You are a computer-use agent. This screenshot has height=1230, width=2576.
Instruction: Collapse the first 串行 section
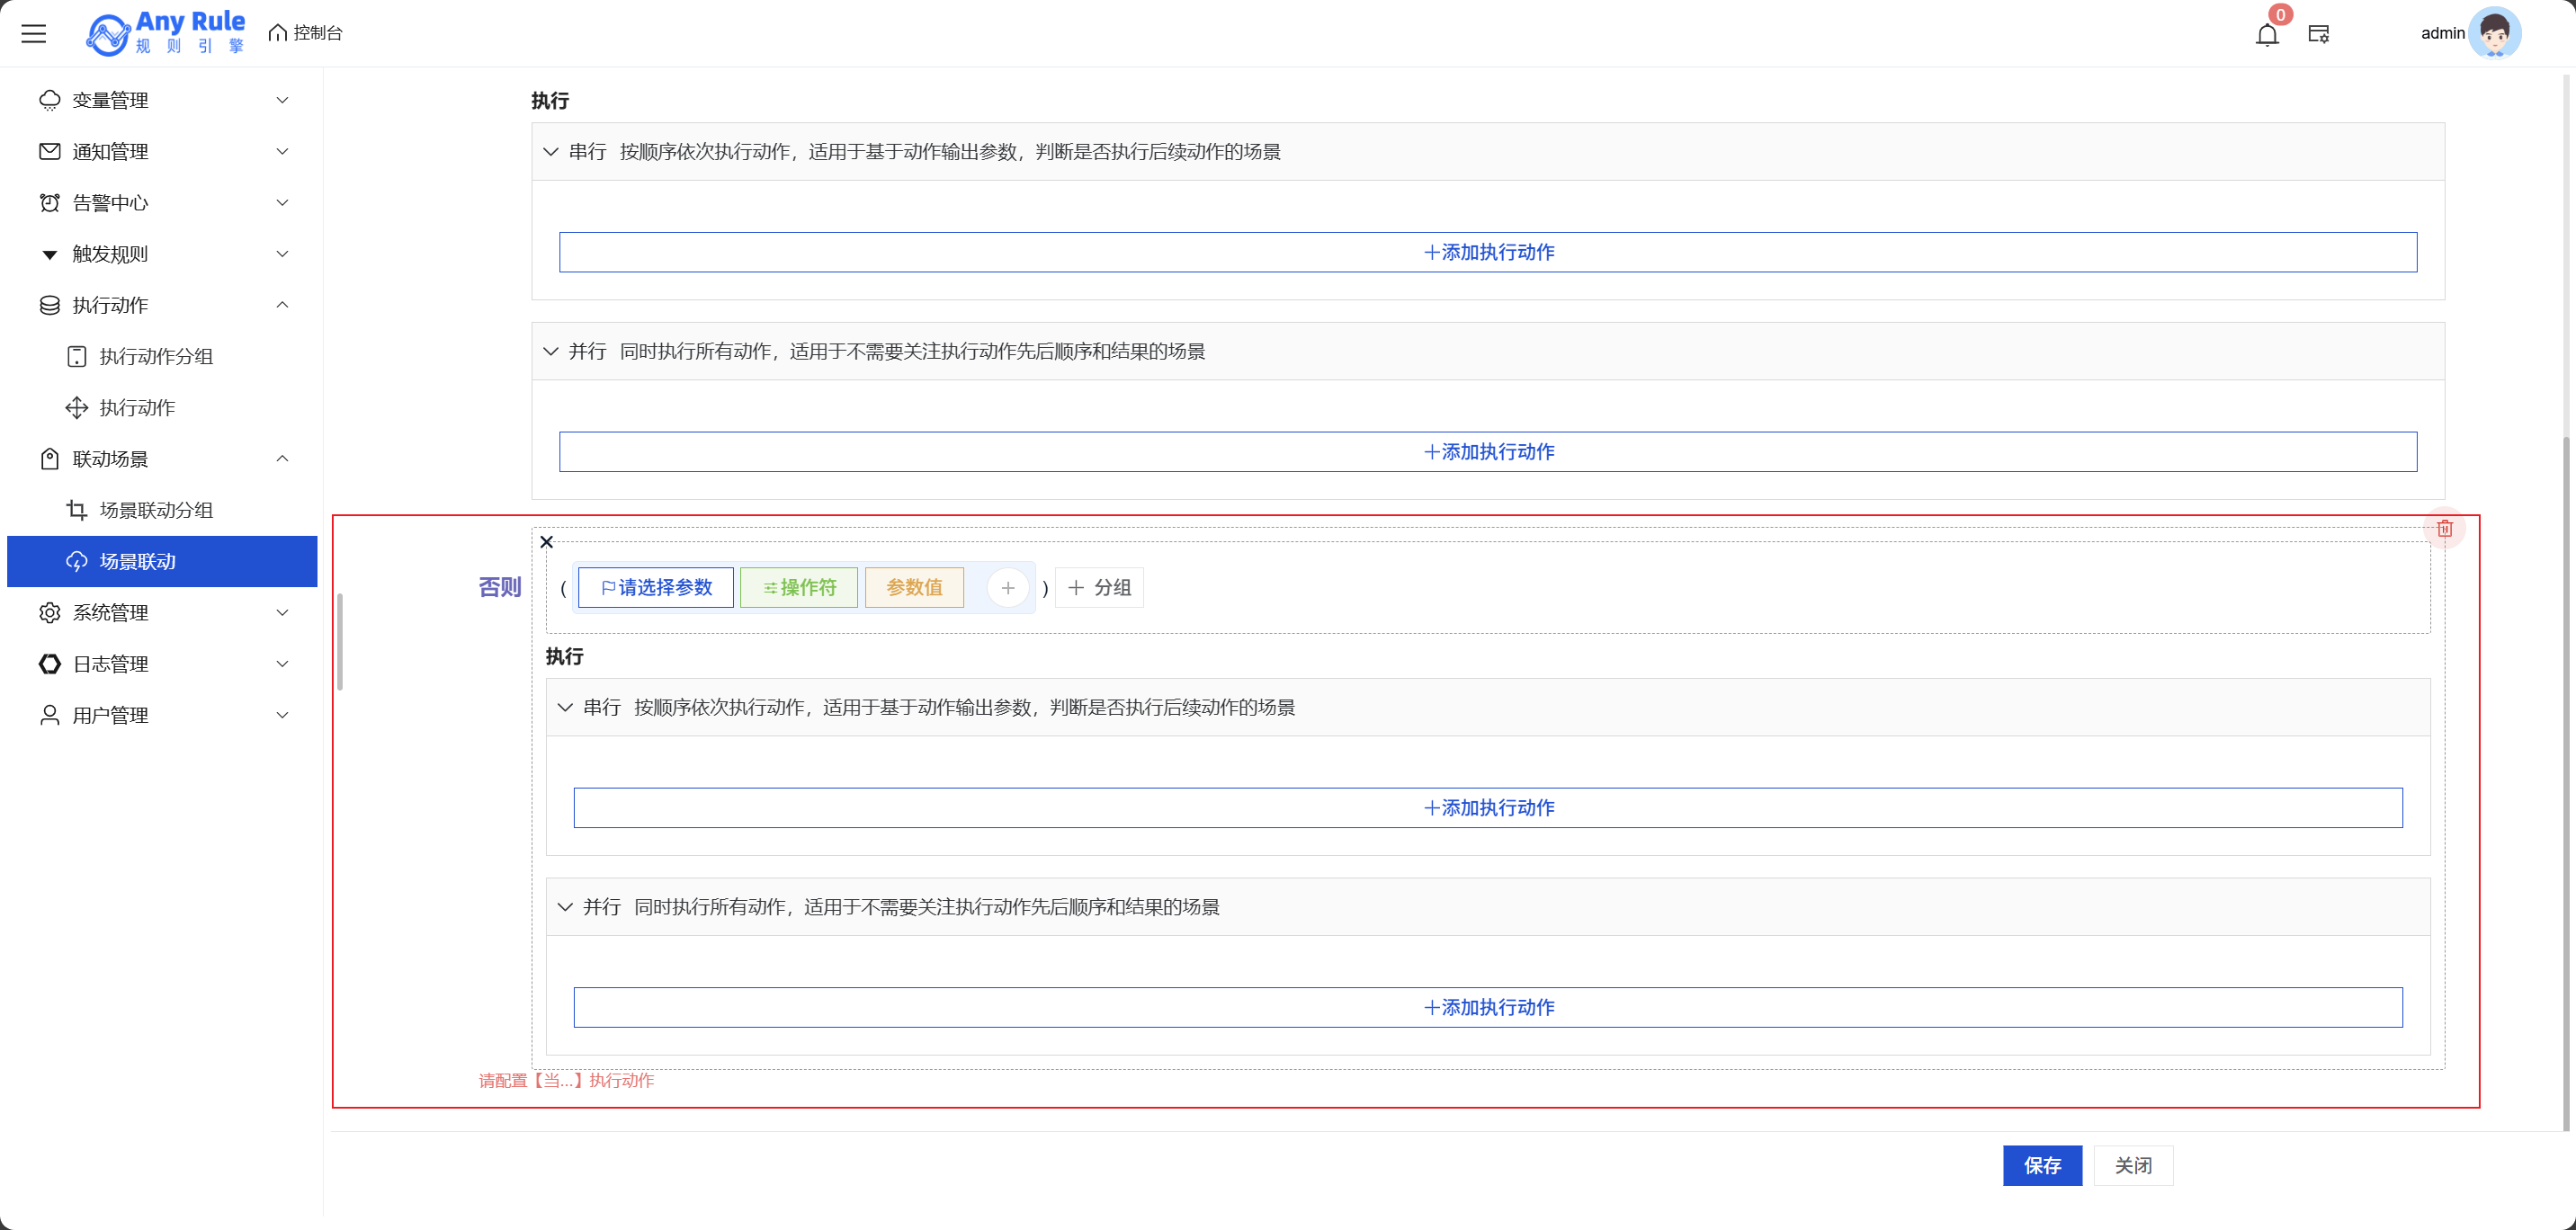(551, 152)
